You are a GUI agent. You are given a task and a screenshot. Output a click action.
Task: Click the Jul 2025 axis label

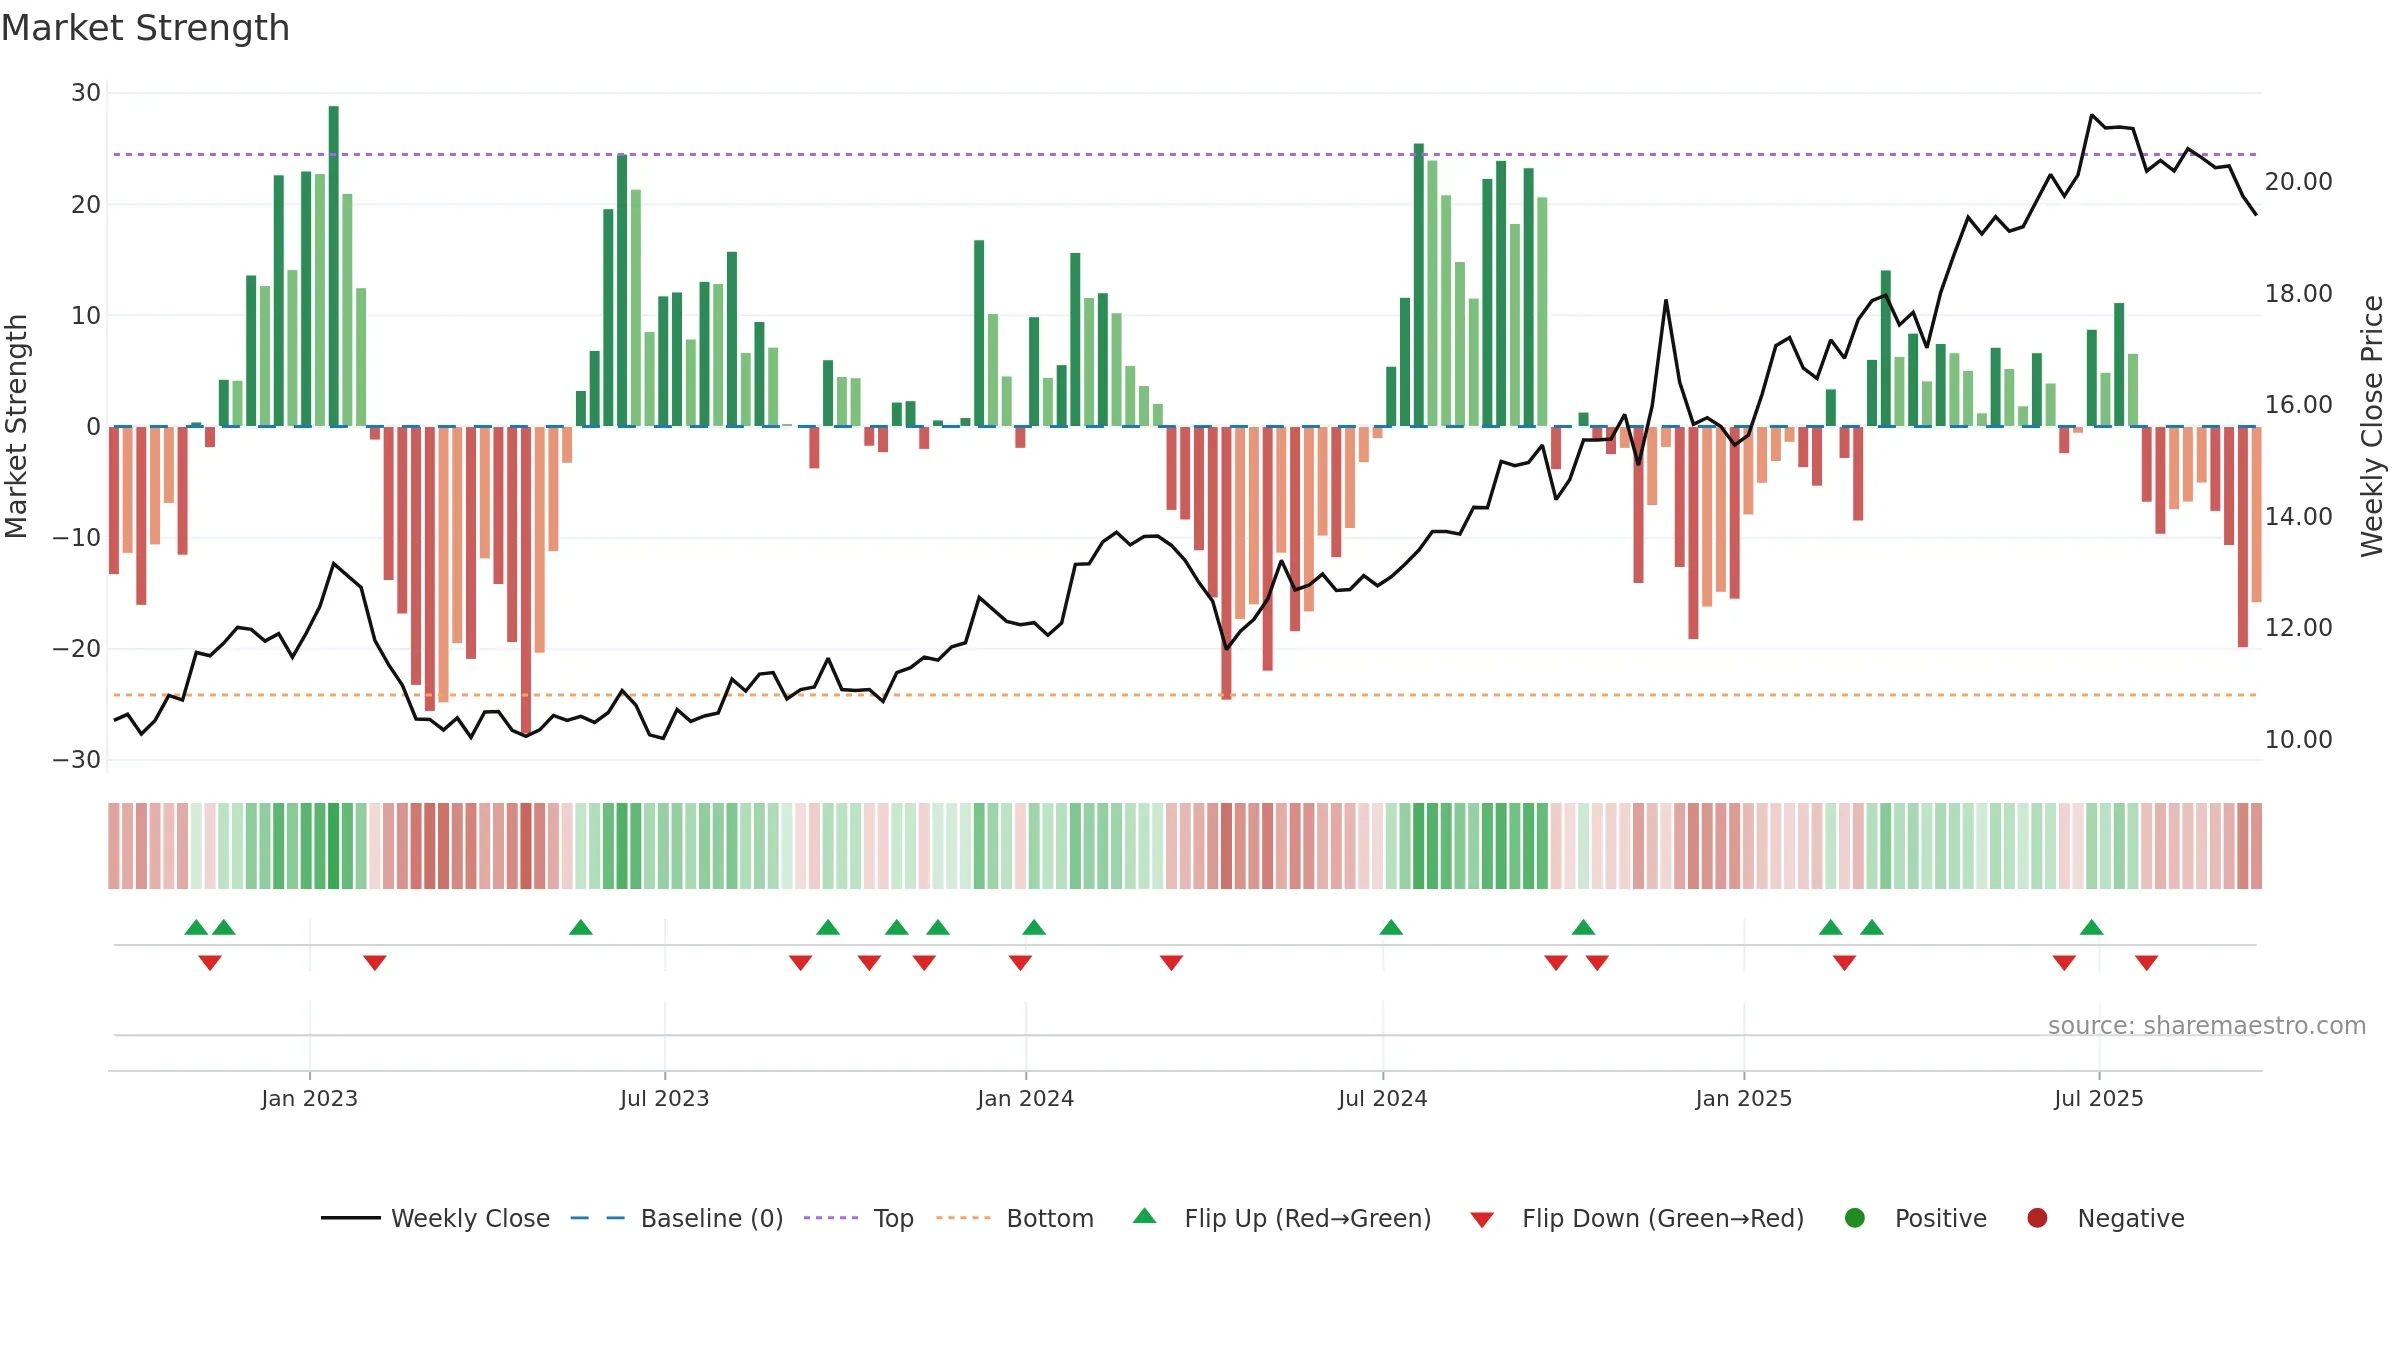pyautogui.click(x=2098, y=1099)
